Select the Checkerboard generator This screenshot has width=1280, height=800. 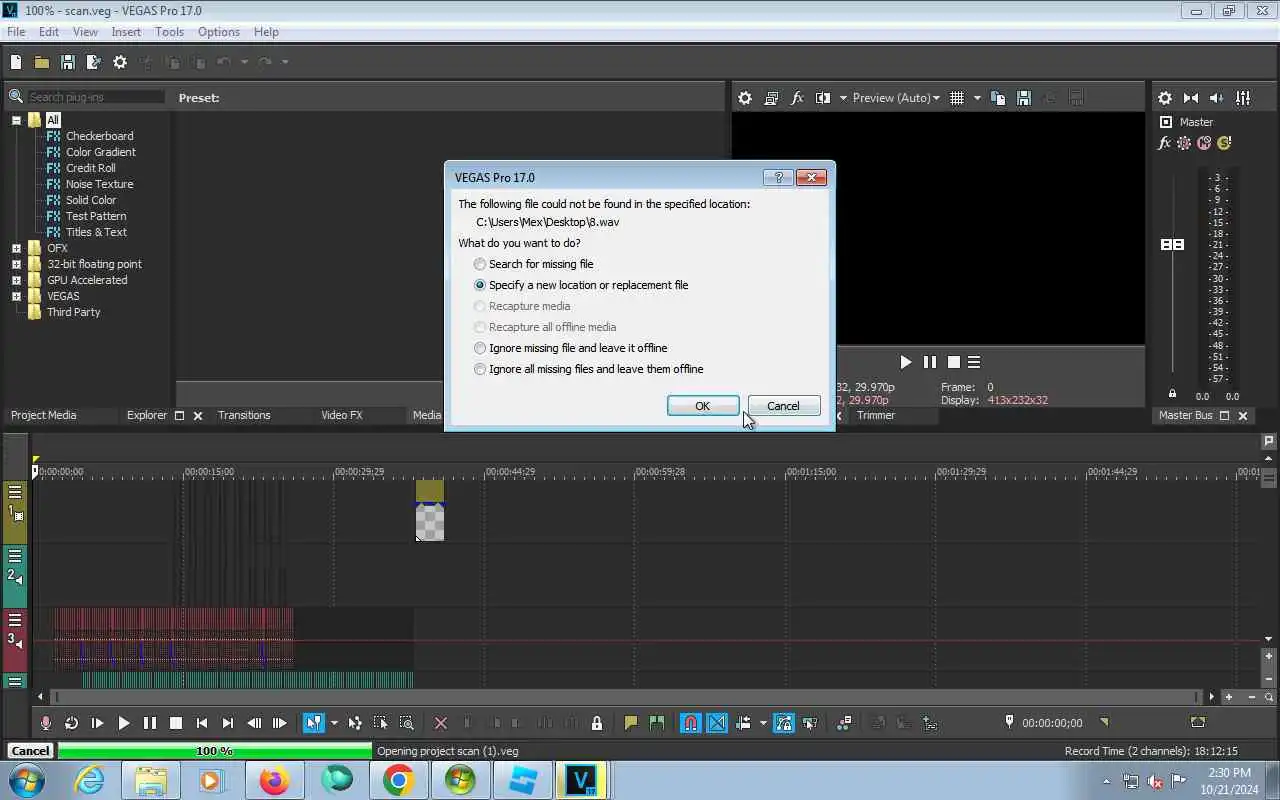tap(99, 136)
